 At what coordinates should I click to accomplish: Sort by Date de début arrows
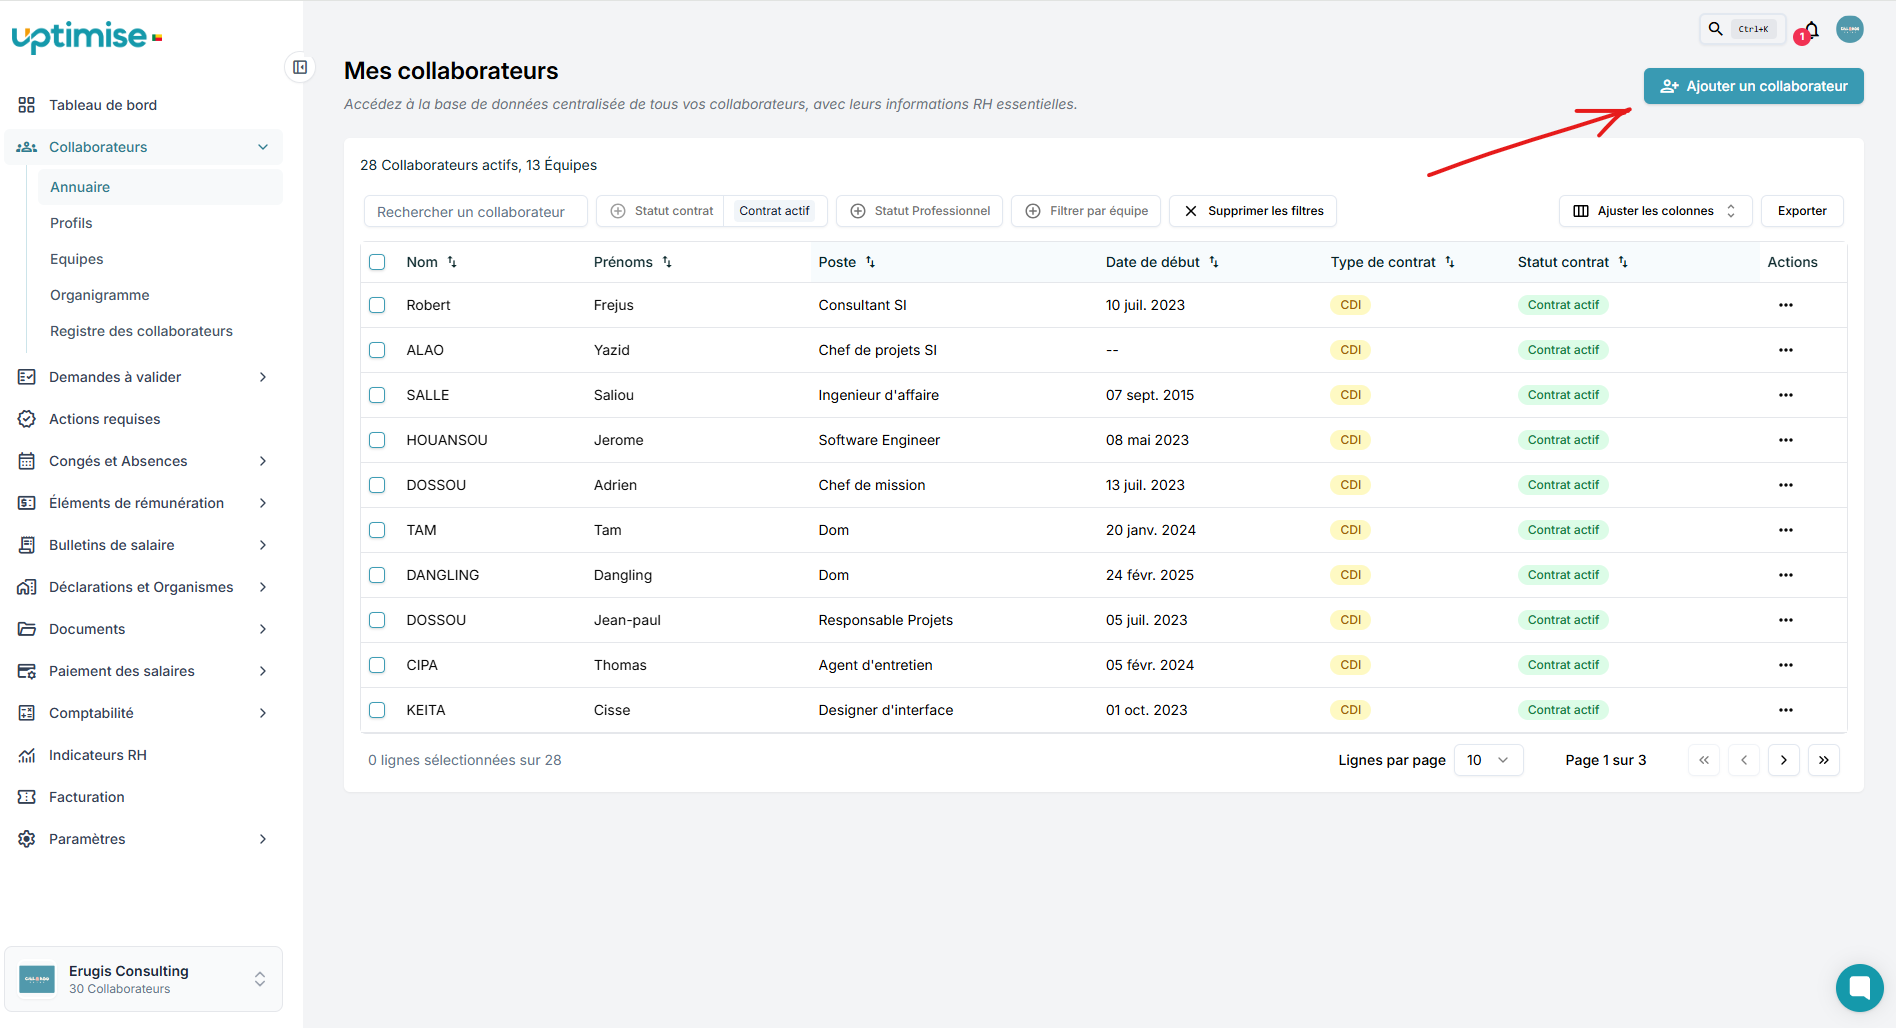1214,262
